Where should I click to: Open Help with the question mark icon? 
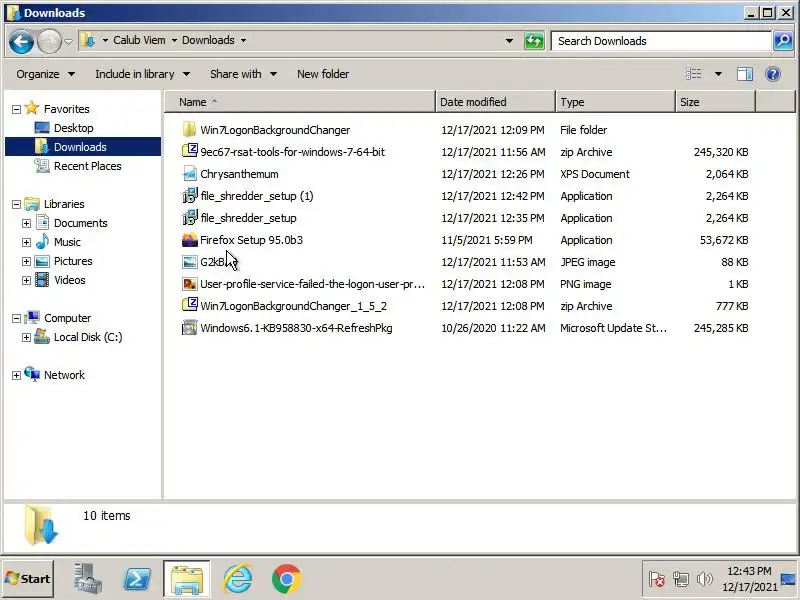coord(773,74)
